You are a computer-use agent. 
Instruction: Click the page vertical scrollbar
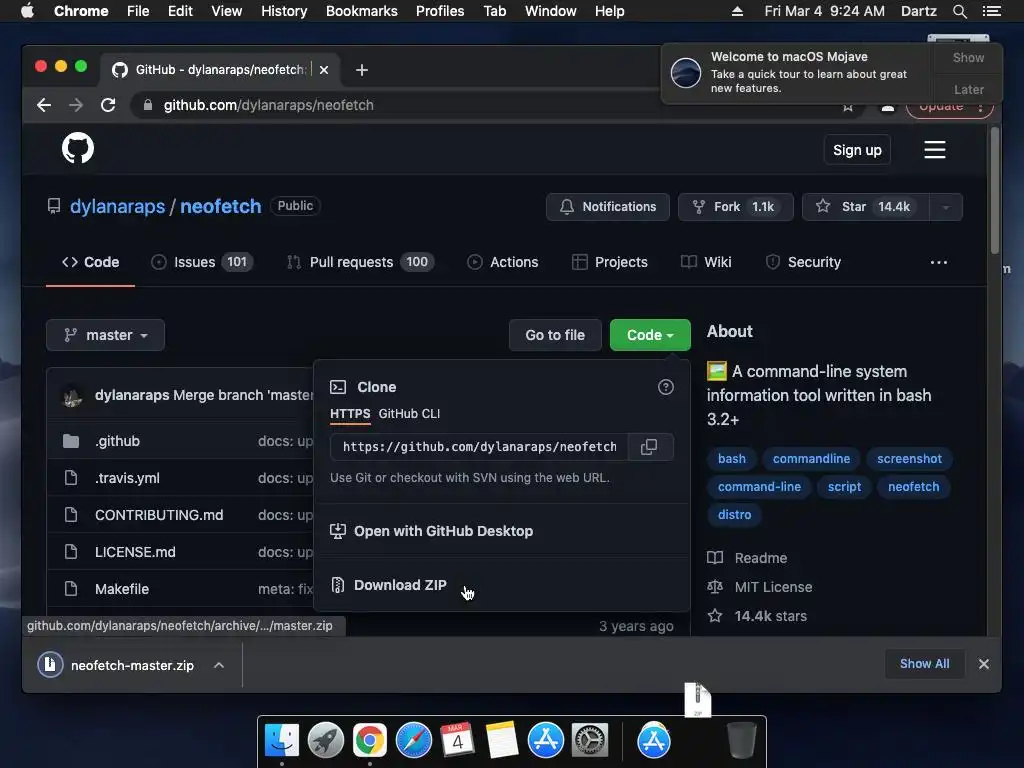coord(995,190)
